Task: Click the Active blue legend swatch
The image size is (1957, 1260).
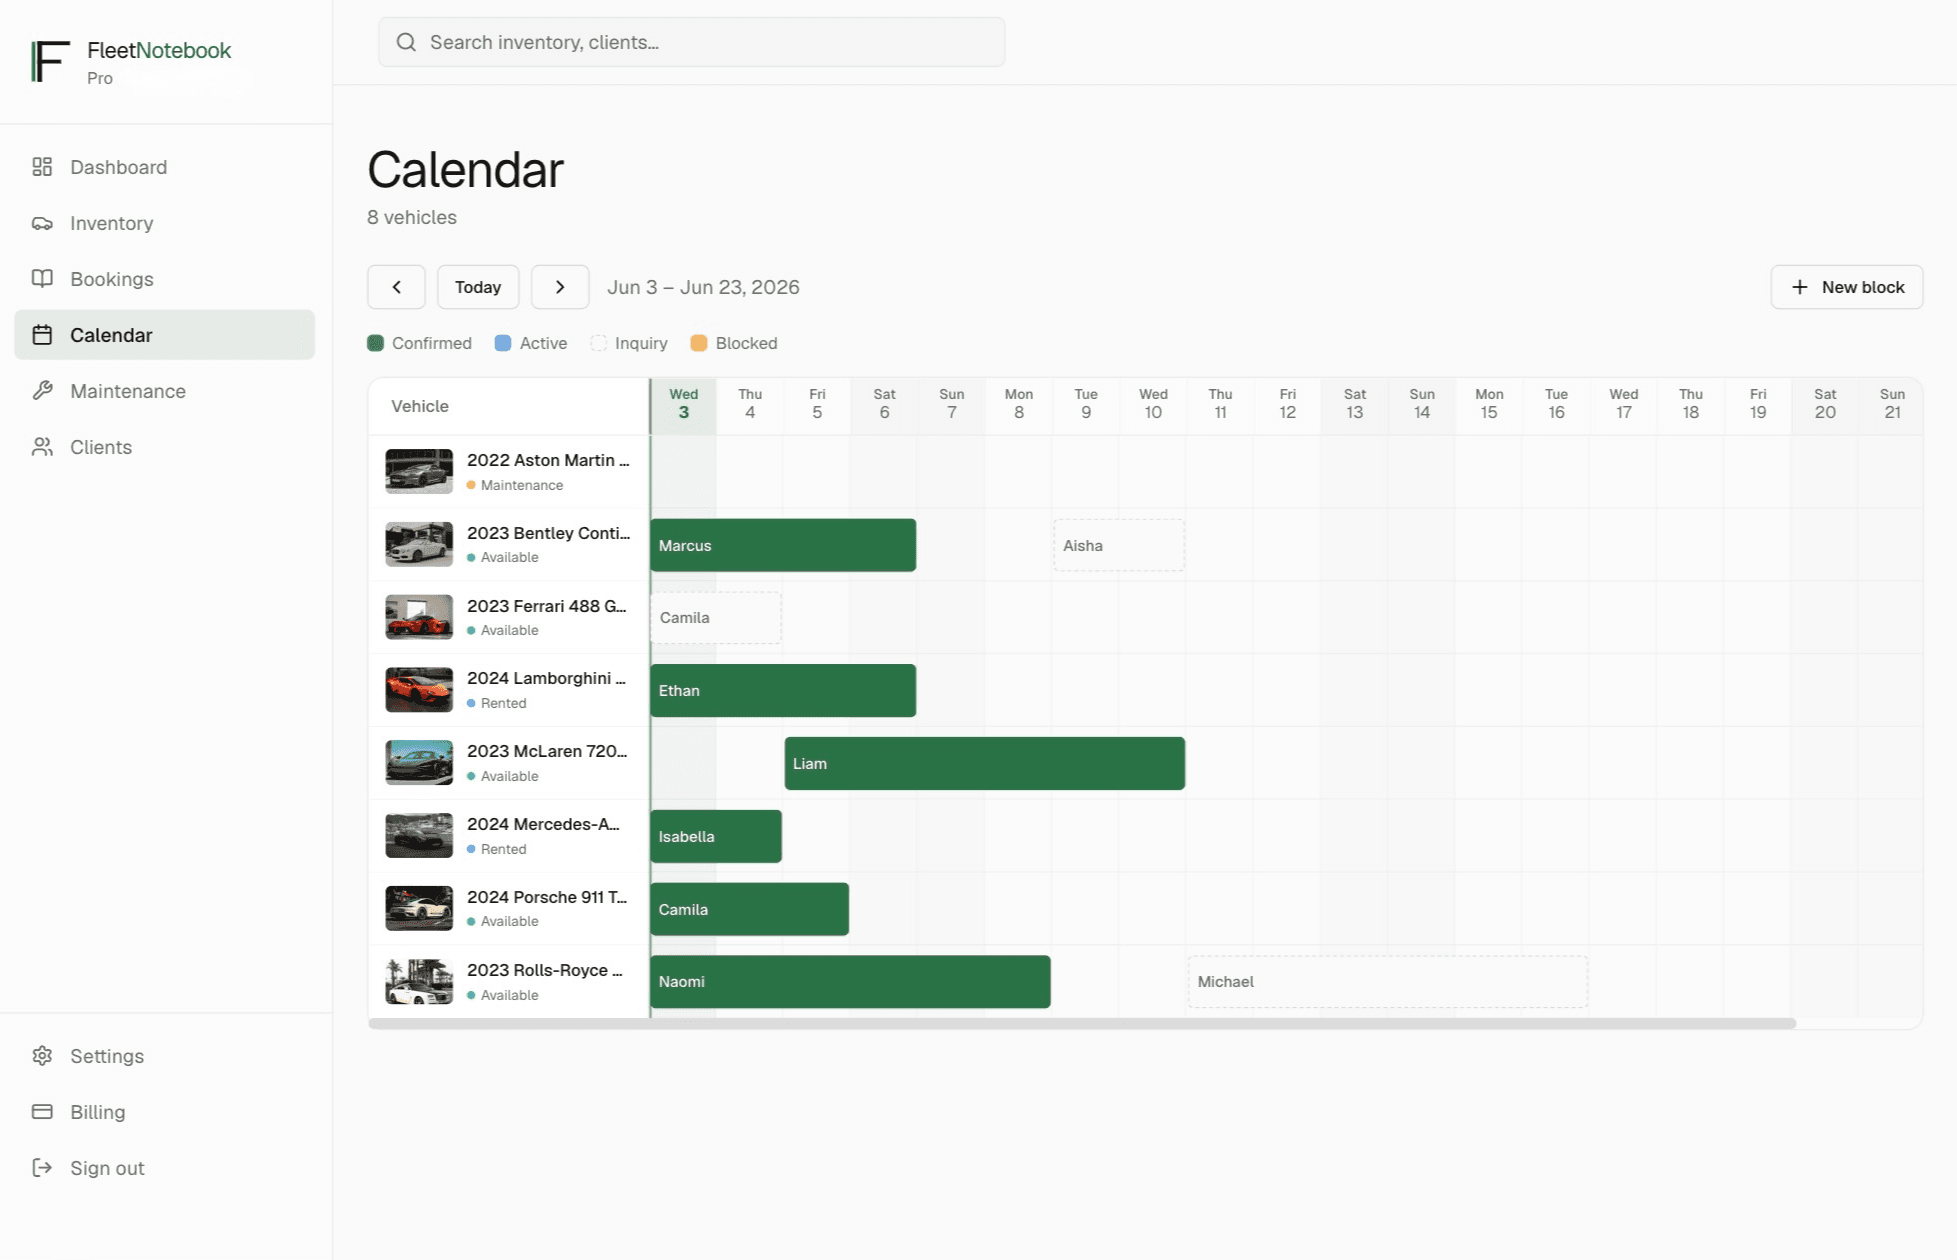Action: 503,343
